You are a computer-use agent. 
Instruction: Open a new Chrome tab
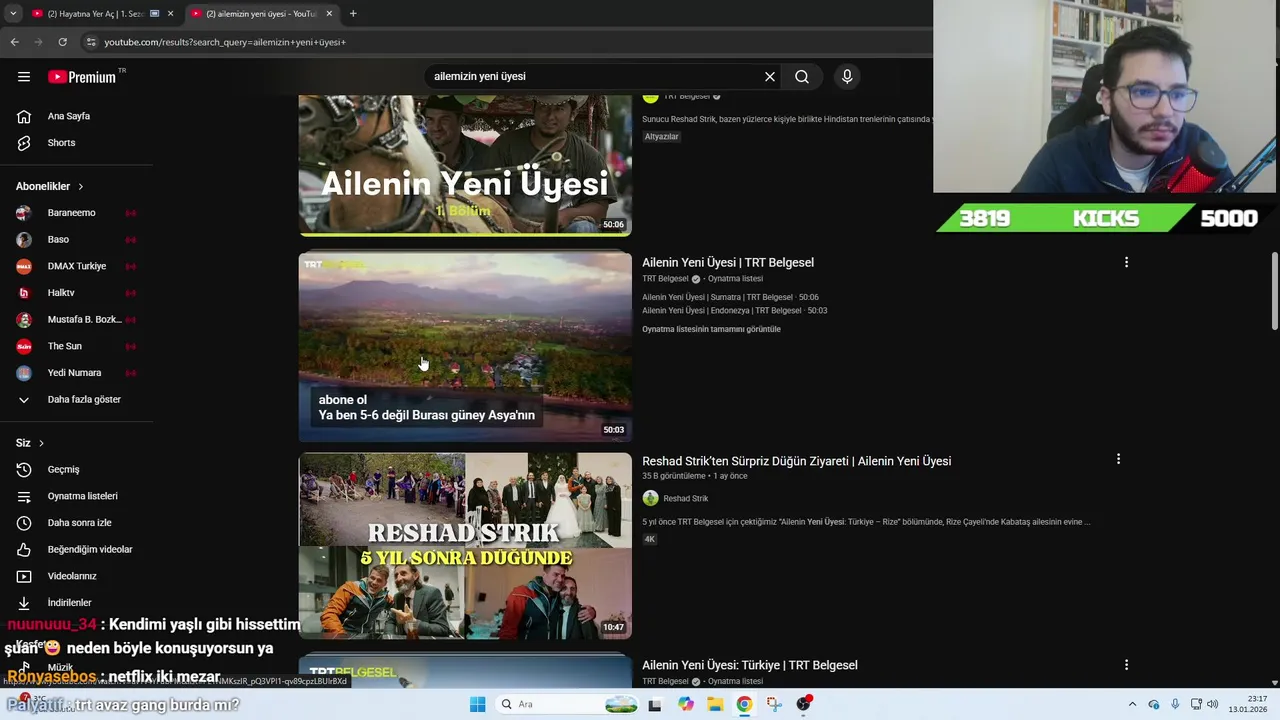tap(353, 14)
